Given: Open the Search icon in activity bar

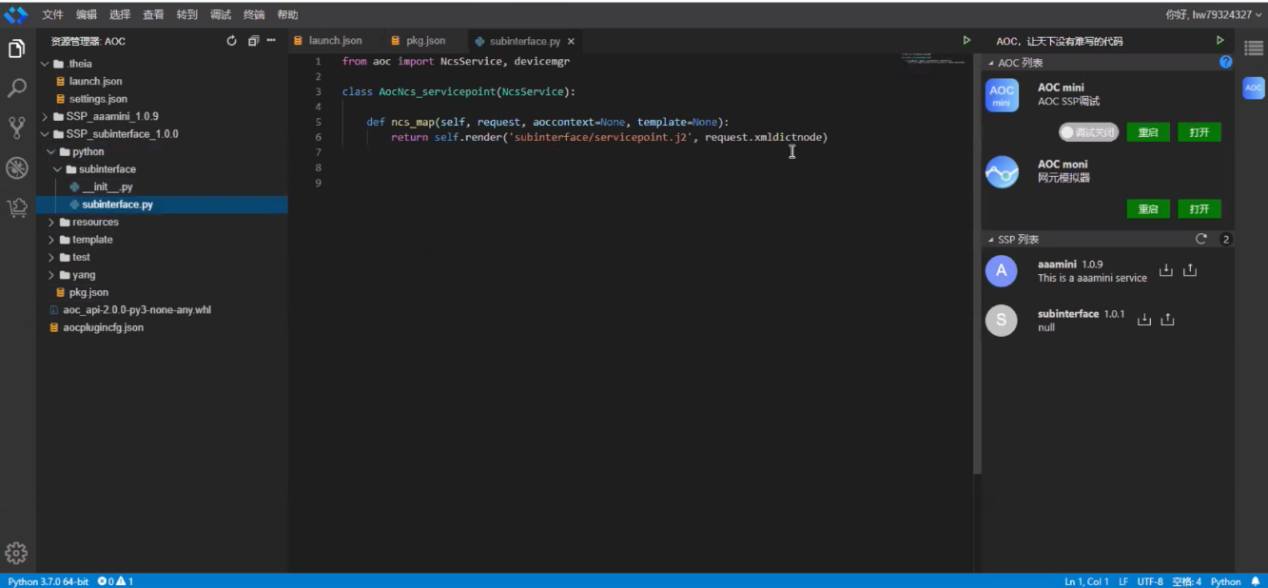Looking at the screenshot, I should click(x=16, y=89).
